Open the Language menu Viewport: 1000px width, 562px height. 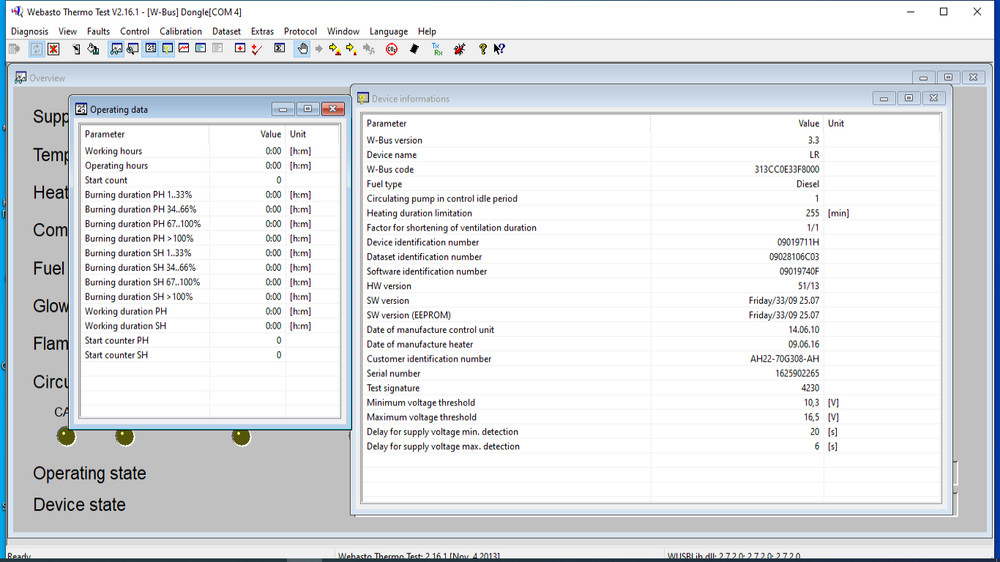pyautogui.click(x=388, y=31)
